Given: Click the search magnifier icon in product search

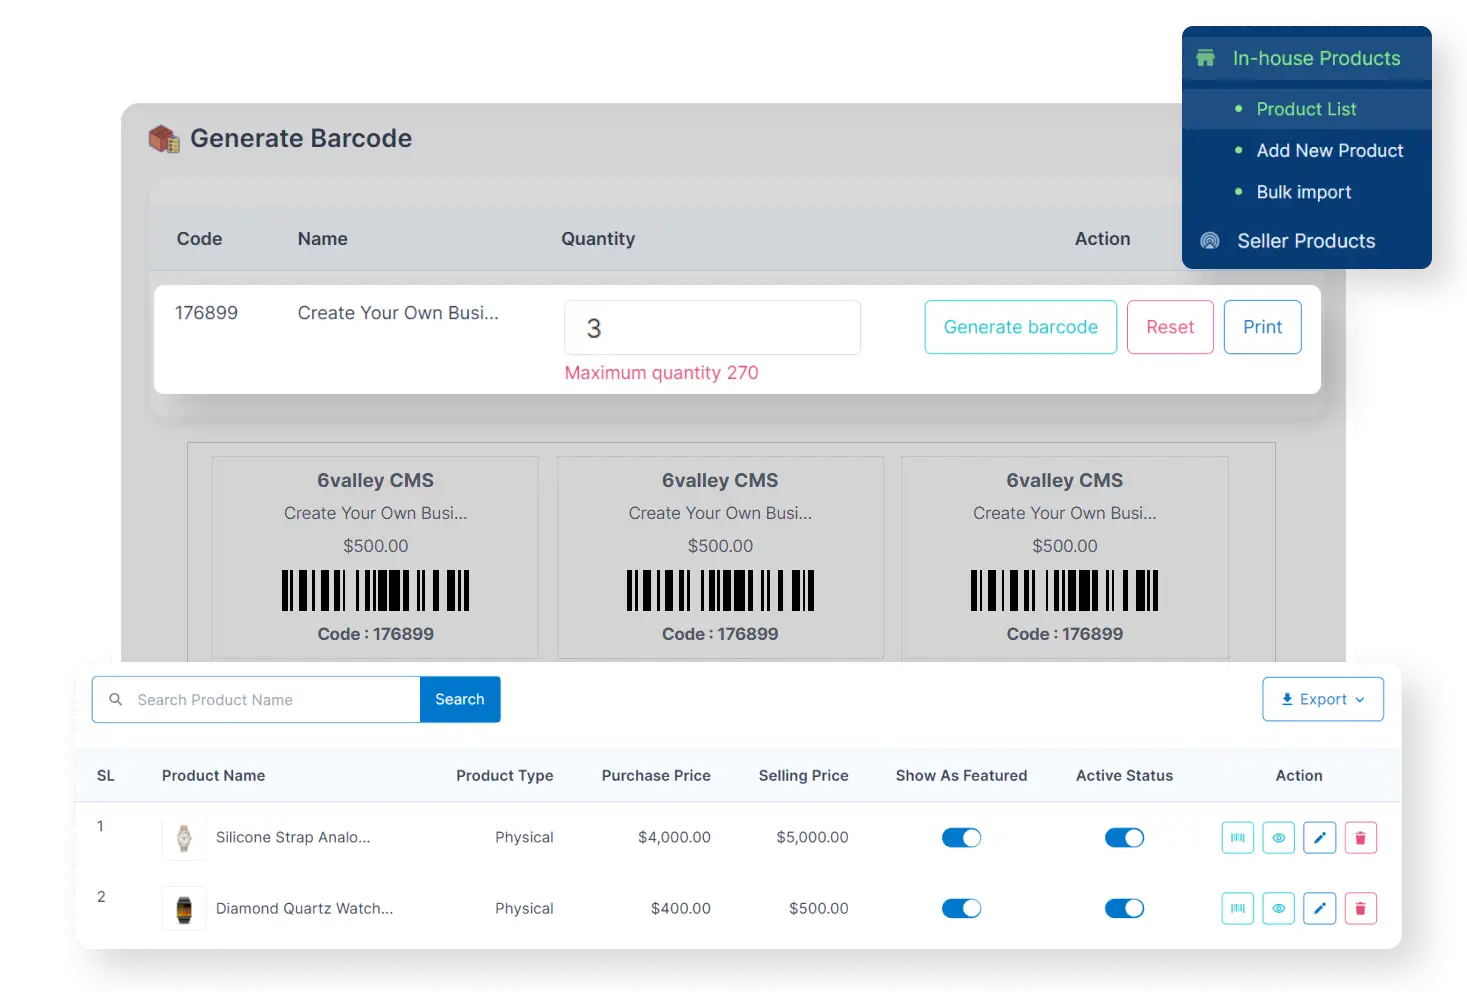Looking at the screenshot, I should pos(115,699).
